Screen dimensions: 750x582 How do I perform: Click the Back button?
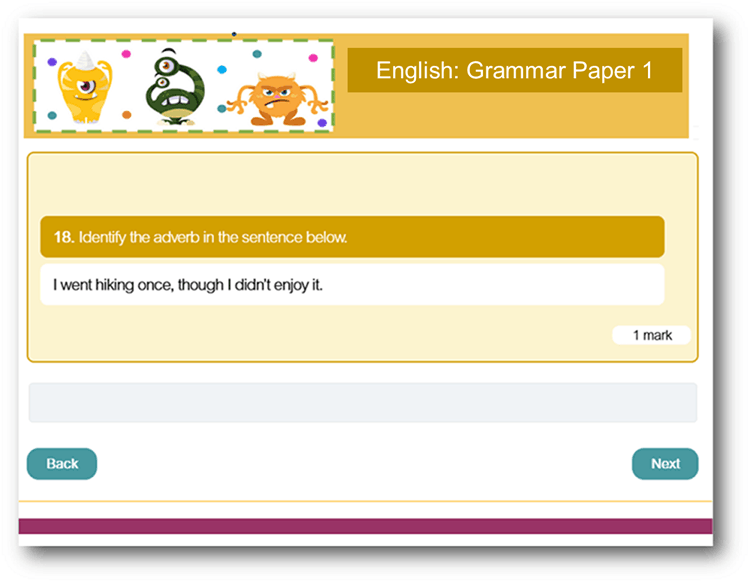click(62, 463)
